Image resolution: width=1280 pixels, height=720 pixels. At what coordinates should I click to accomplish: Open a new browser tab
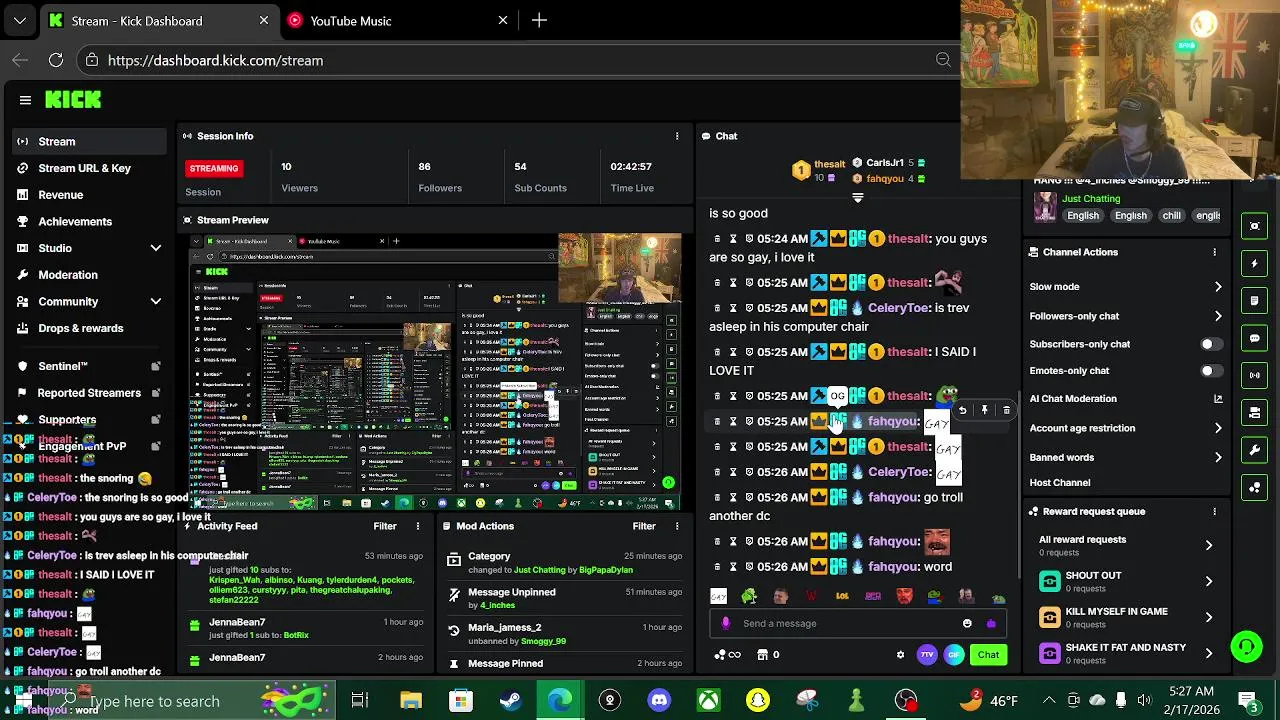[x=539, y=20]
